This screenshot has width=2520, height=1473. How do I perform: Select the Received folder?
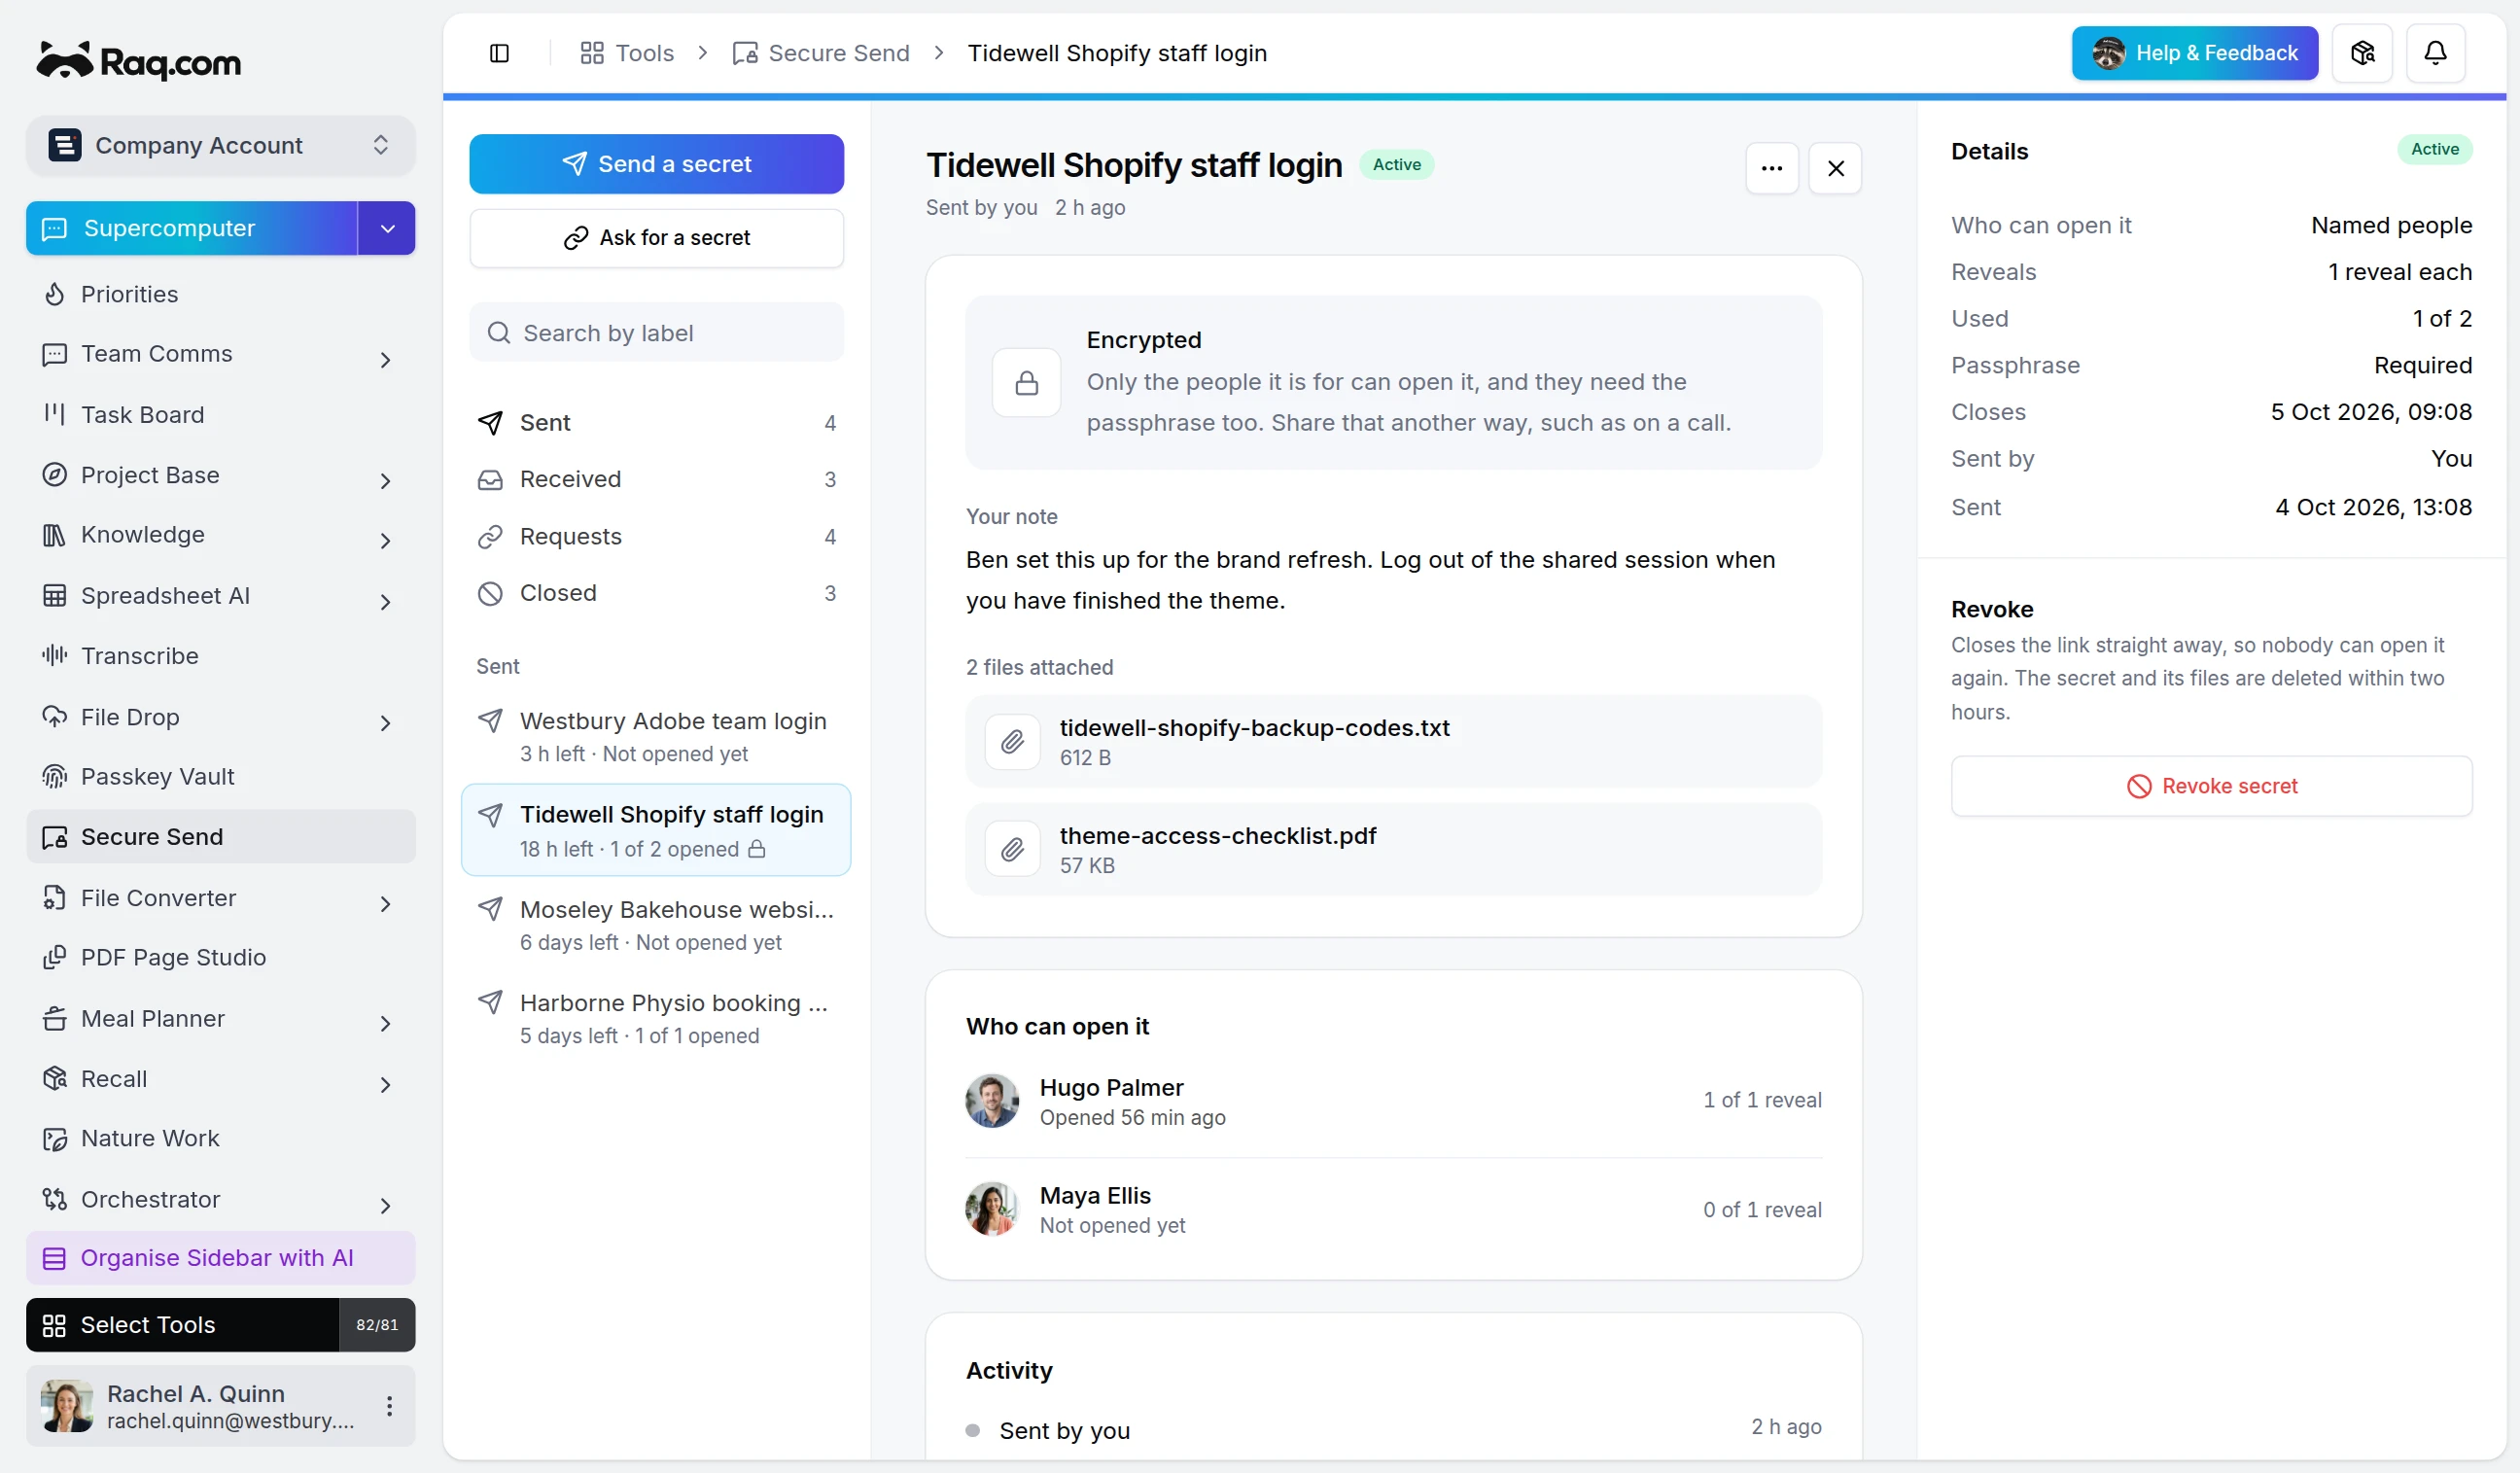coord(657,479)
